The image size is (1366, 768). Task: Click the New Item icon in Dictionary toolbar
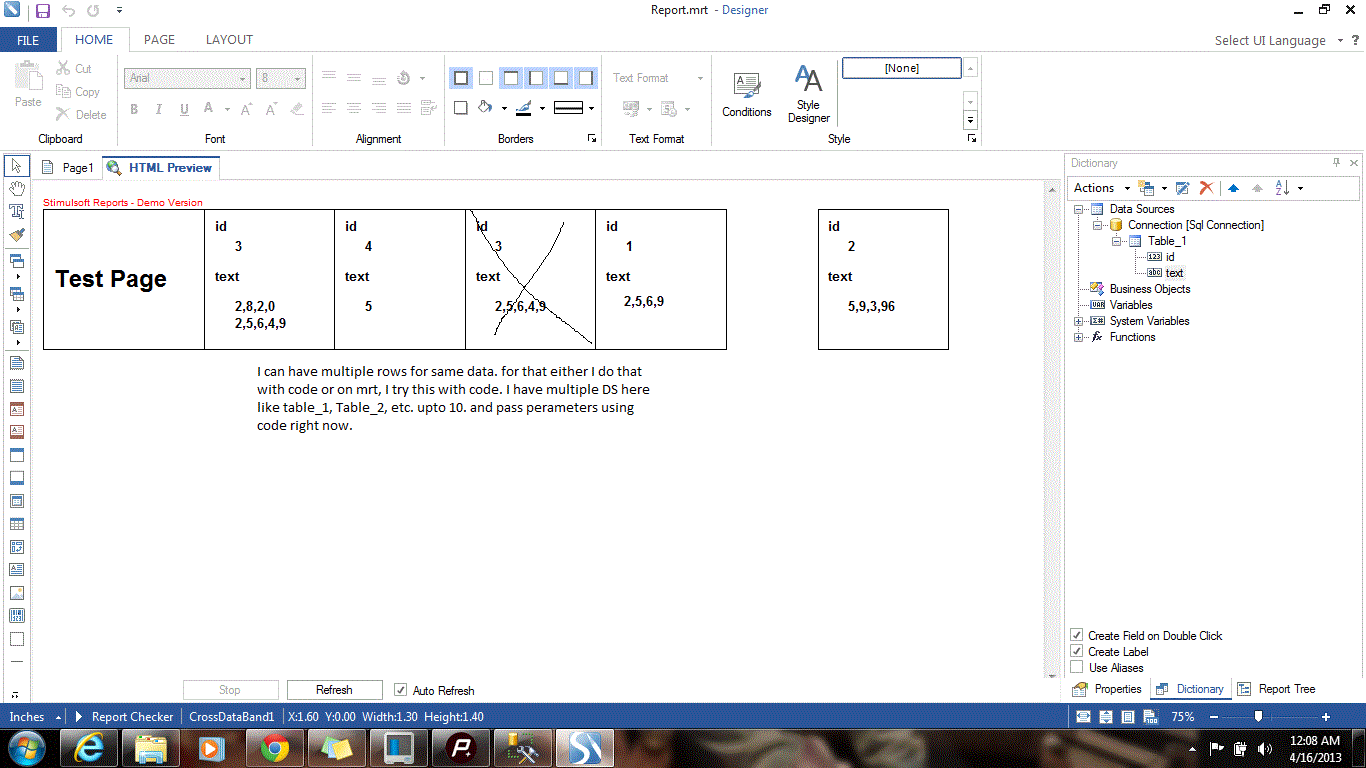[1147, 188]
